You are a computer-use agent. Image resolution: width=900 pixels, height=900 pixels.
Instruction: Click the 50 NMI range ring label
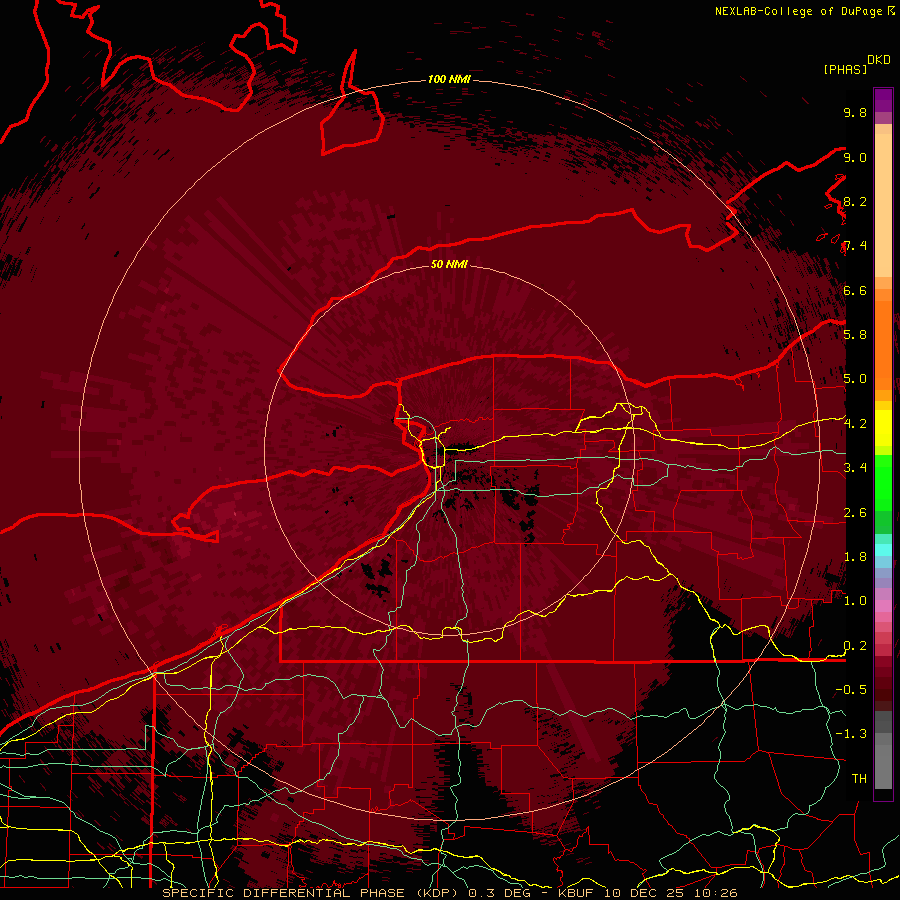(449, 264)
